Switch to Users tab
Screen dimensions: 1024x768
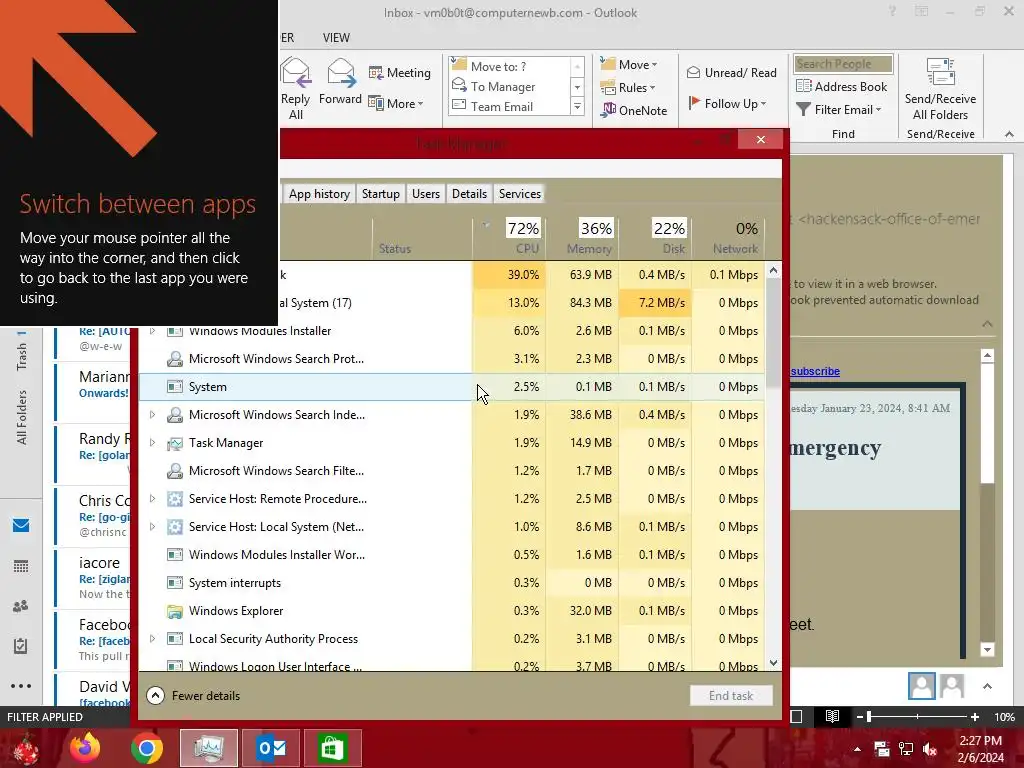(x=426, y=194)
